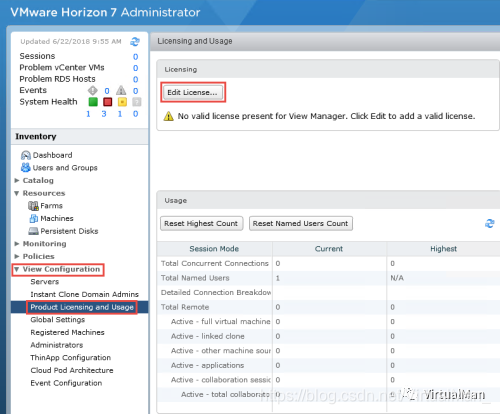
Task: Click the green System Health status square
Action: (93, 102)
